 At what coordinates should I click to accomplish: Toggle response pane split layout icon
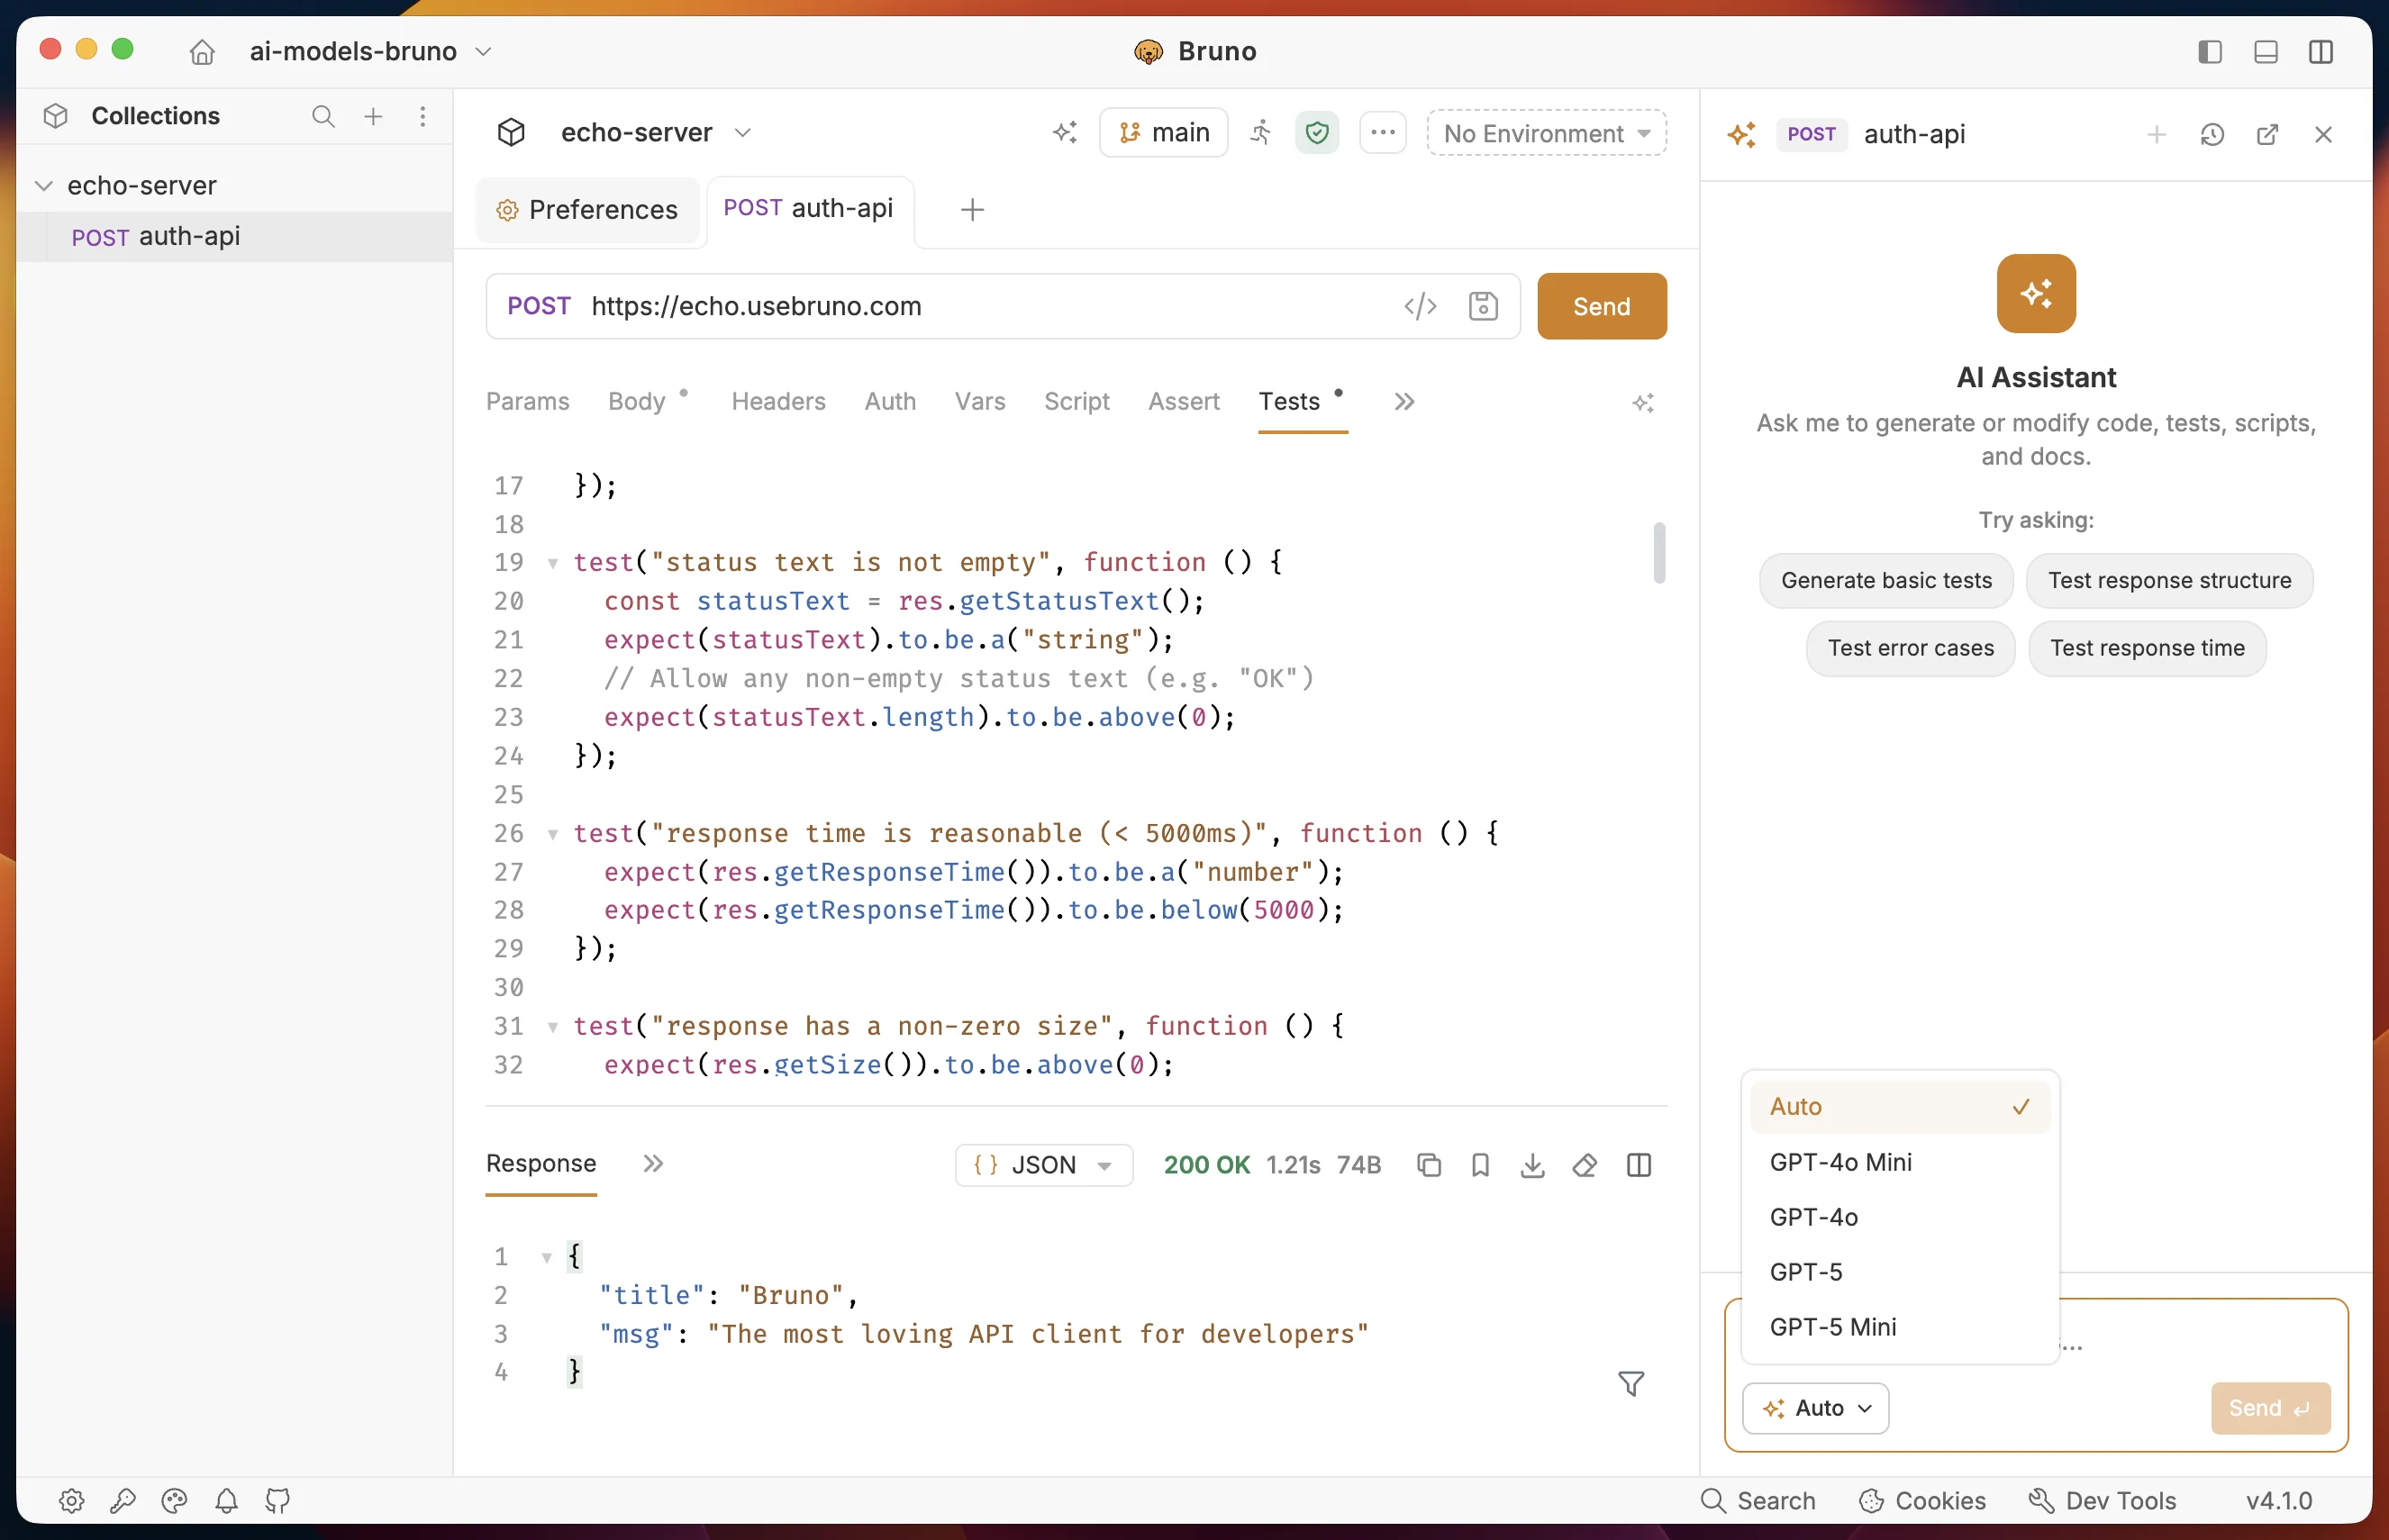click(1639, 1165)
